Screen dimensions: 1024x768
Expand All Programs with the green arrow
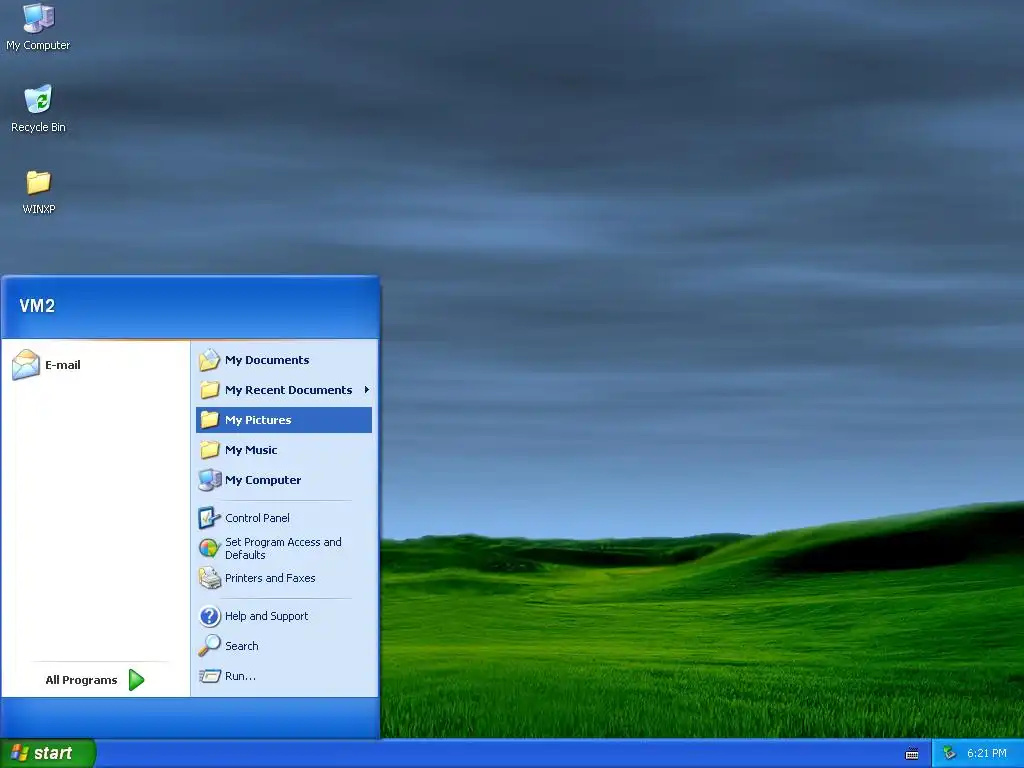point(136,680)
